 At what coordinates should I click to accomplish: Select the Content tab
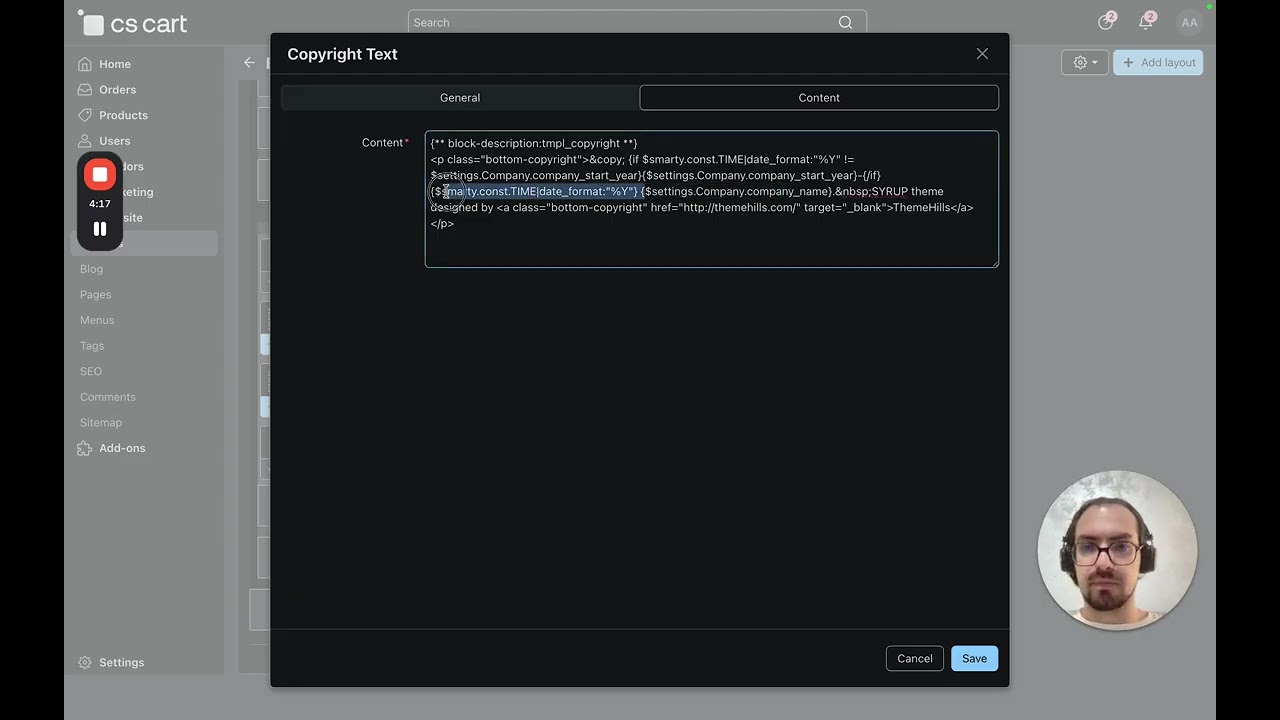point(819,98)
